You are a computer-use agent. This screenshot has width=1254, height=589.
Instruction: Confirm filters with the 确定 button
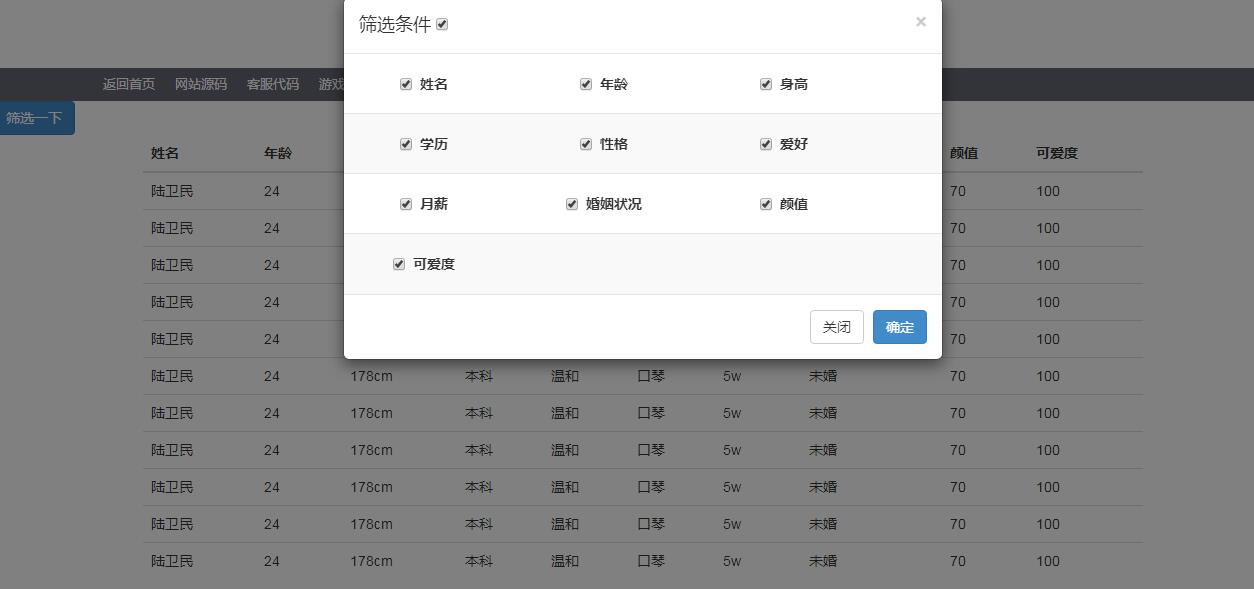(898, 327)
